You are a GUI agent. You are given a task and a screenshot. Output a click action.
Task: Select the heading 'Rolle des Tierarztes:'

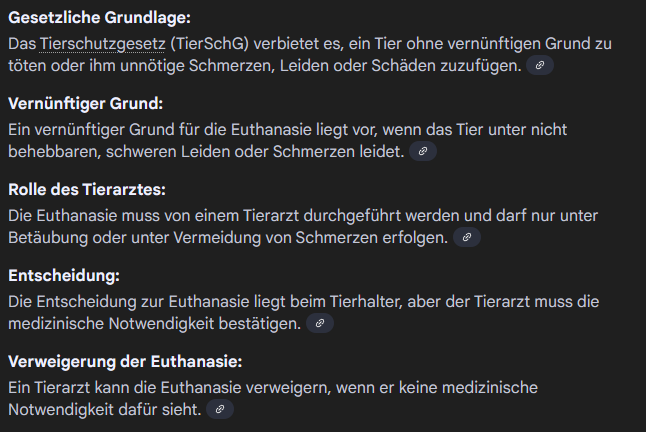tap(86, 190)
